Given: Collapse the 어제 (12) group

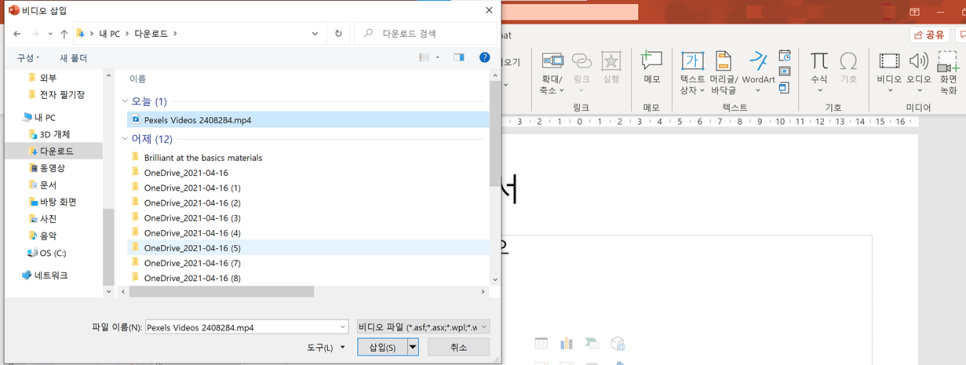Looking at the screenshot, I should [125, 139].
